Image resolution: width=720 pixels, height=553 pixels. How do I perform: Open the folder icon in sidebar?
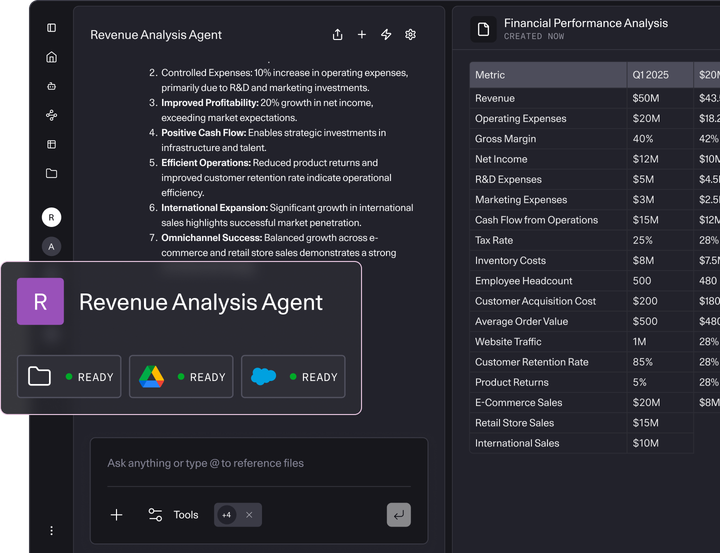tap(51, 173)
